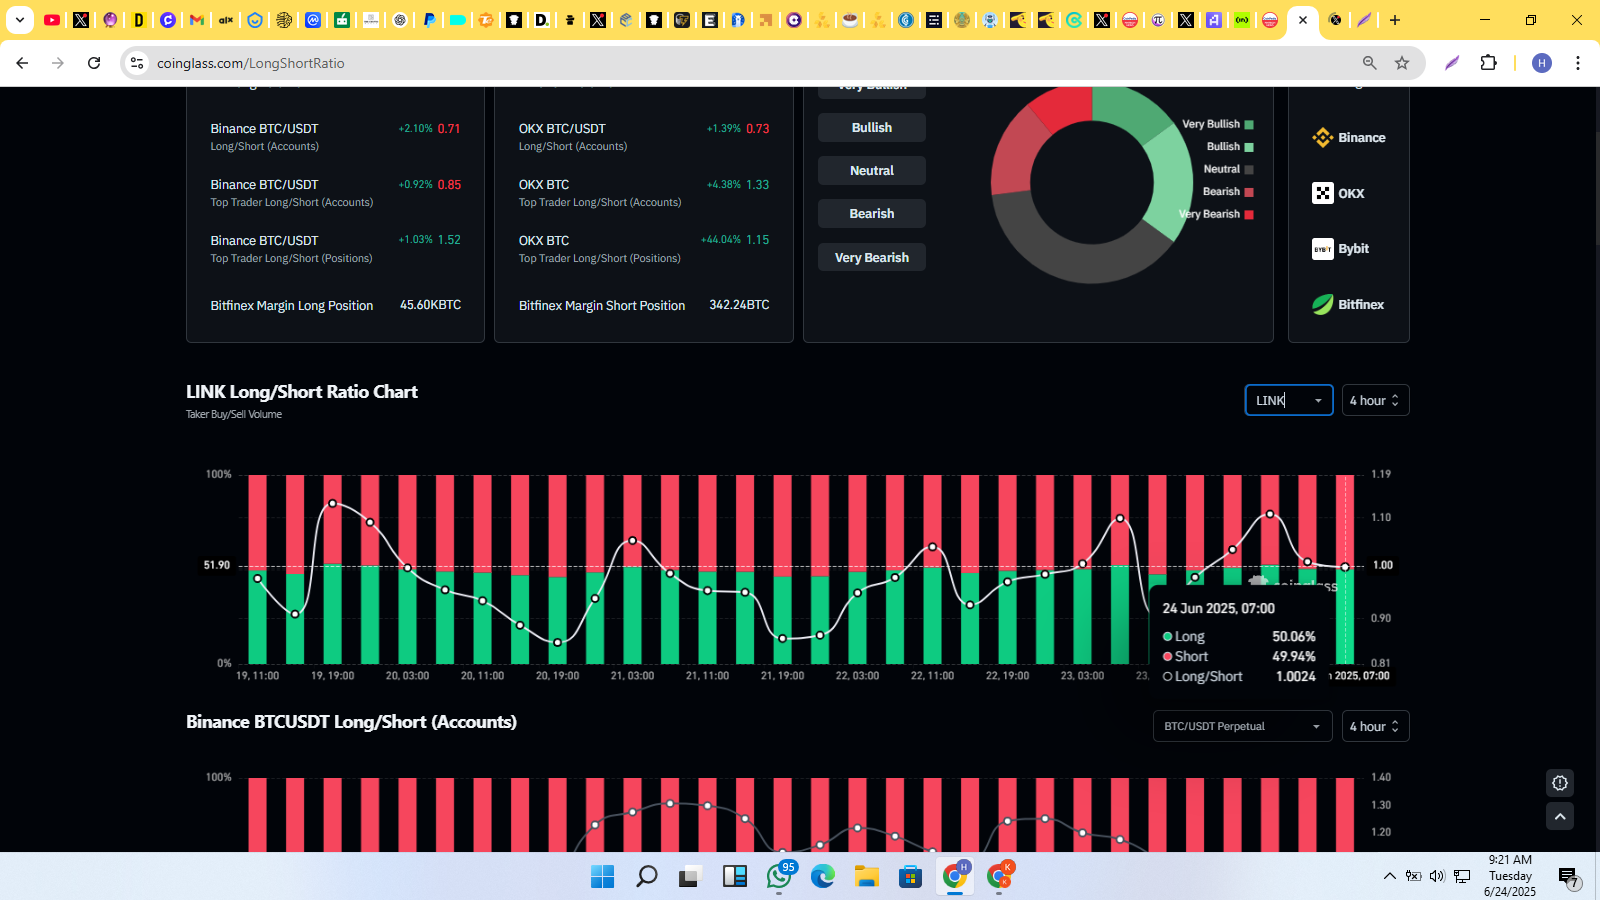This screenshot has width=1600, height=900.
Task: Open the purple feather extension icon
Action: [1452, 63]
